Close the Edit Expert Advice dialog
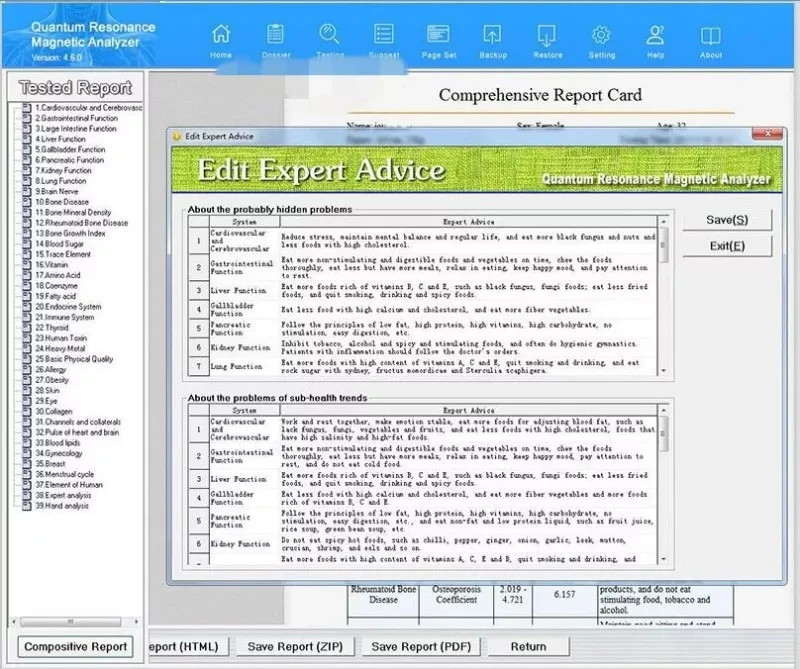This screenshot has height=669, width=800. coord(767,134)
